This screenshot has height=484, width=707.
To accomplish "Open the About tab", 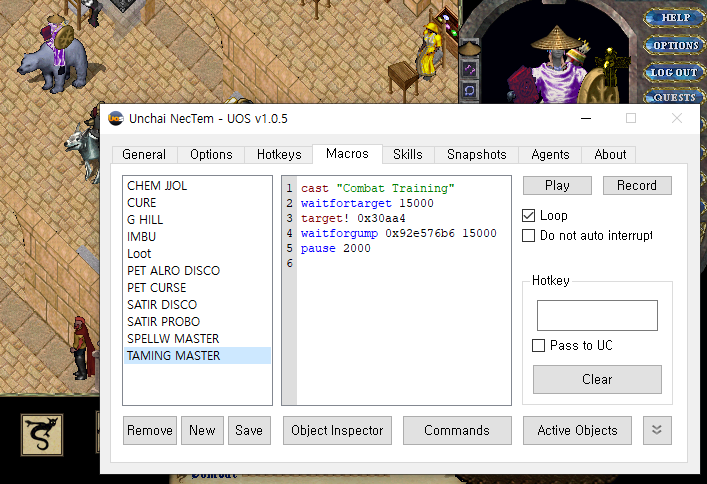I will (610, 154).
